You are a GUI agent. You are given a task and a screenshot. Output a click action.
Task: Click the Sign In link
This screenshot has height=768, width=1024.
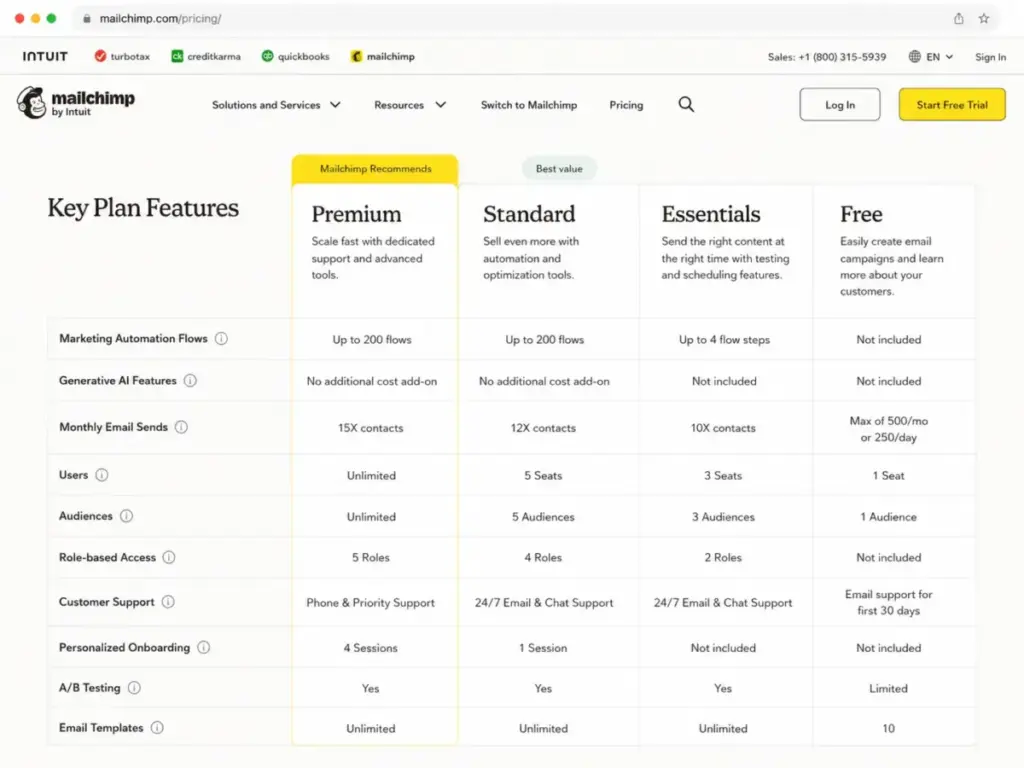(x=990, y=57)
